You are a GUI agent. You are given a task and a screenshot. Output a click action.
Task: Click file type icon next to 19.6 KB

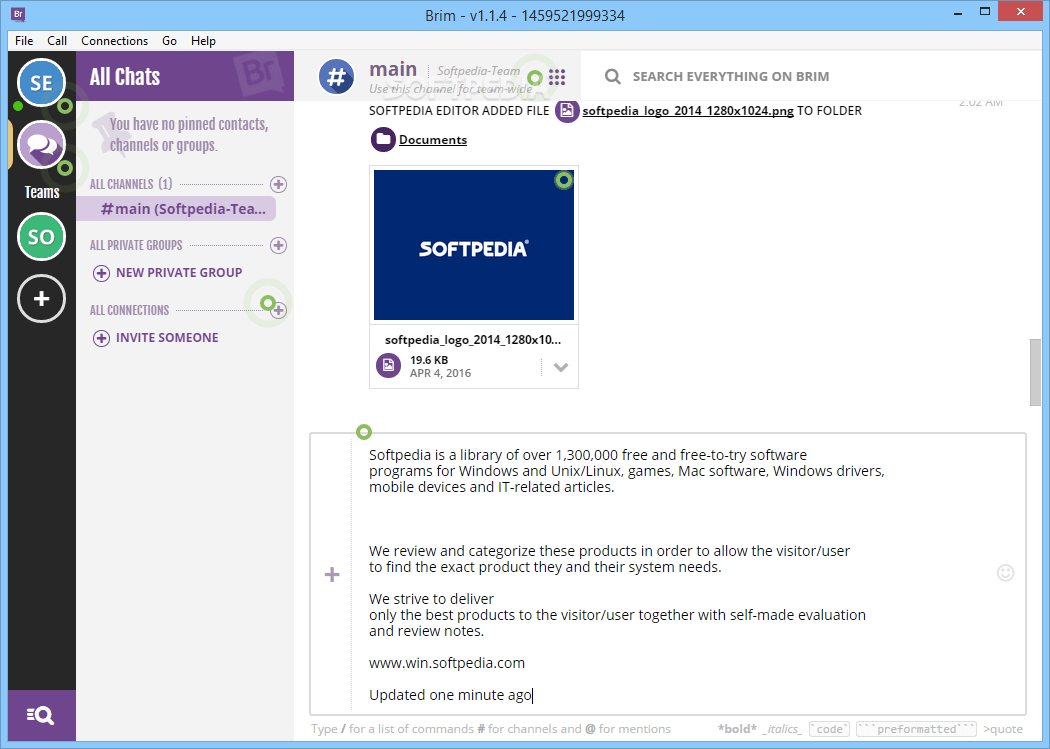388,365
